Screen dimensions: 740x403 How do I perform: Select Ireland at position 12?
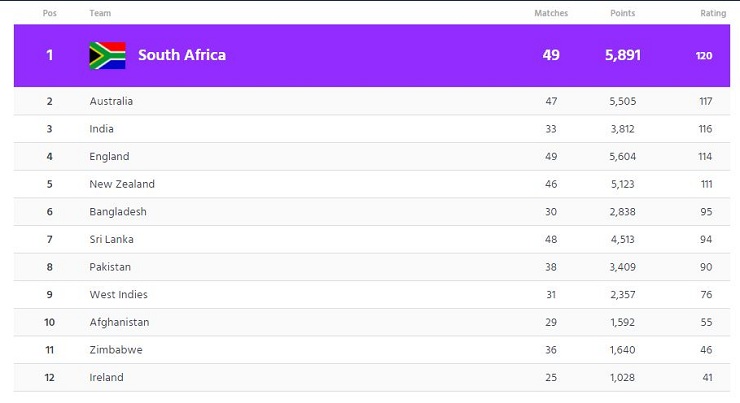point(106,378)
